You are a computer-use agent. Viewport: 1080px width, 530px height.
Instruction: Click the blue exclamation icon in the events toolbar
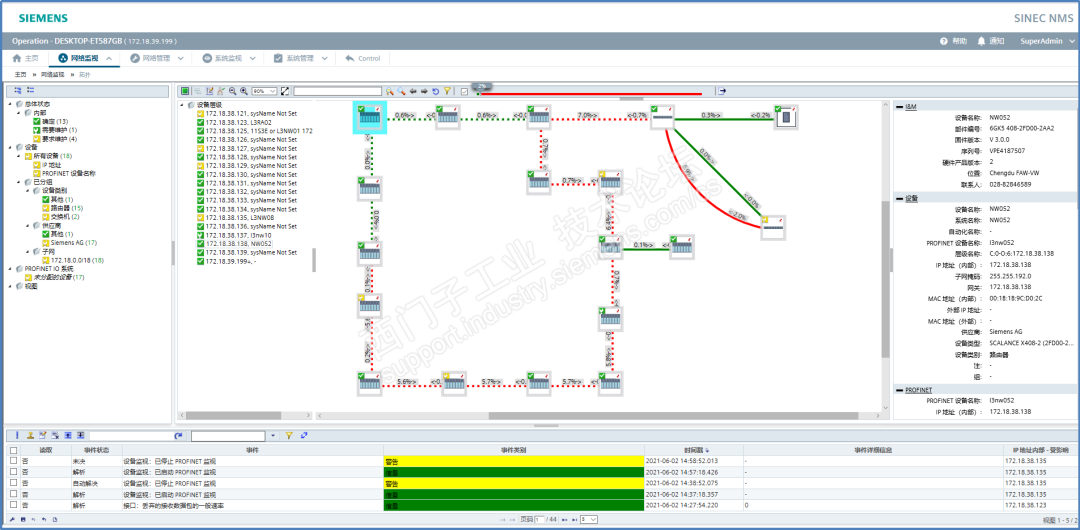17,436
